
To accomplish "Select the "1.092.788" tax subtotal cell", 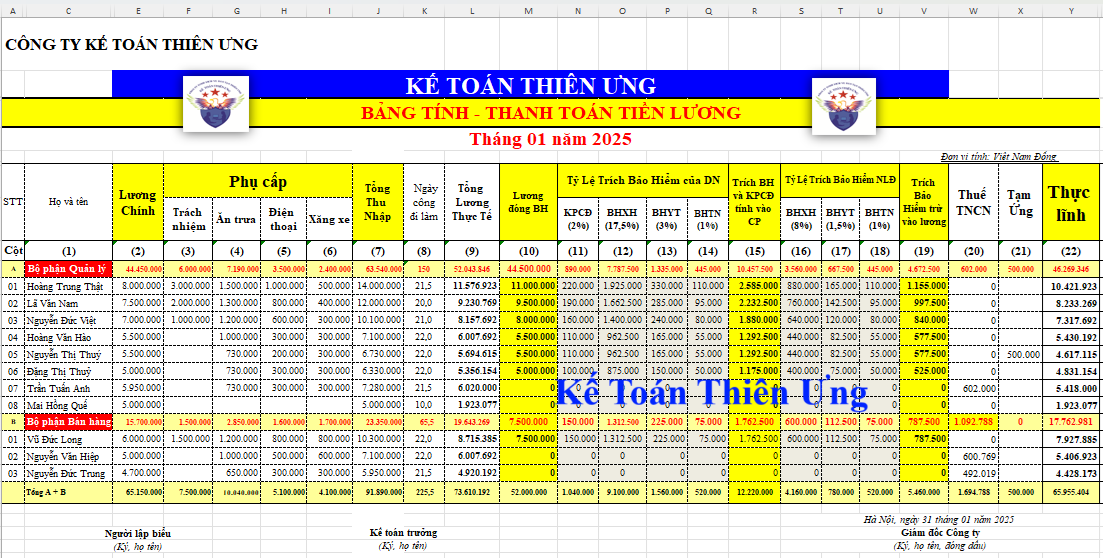I will [973, 421].
